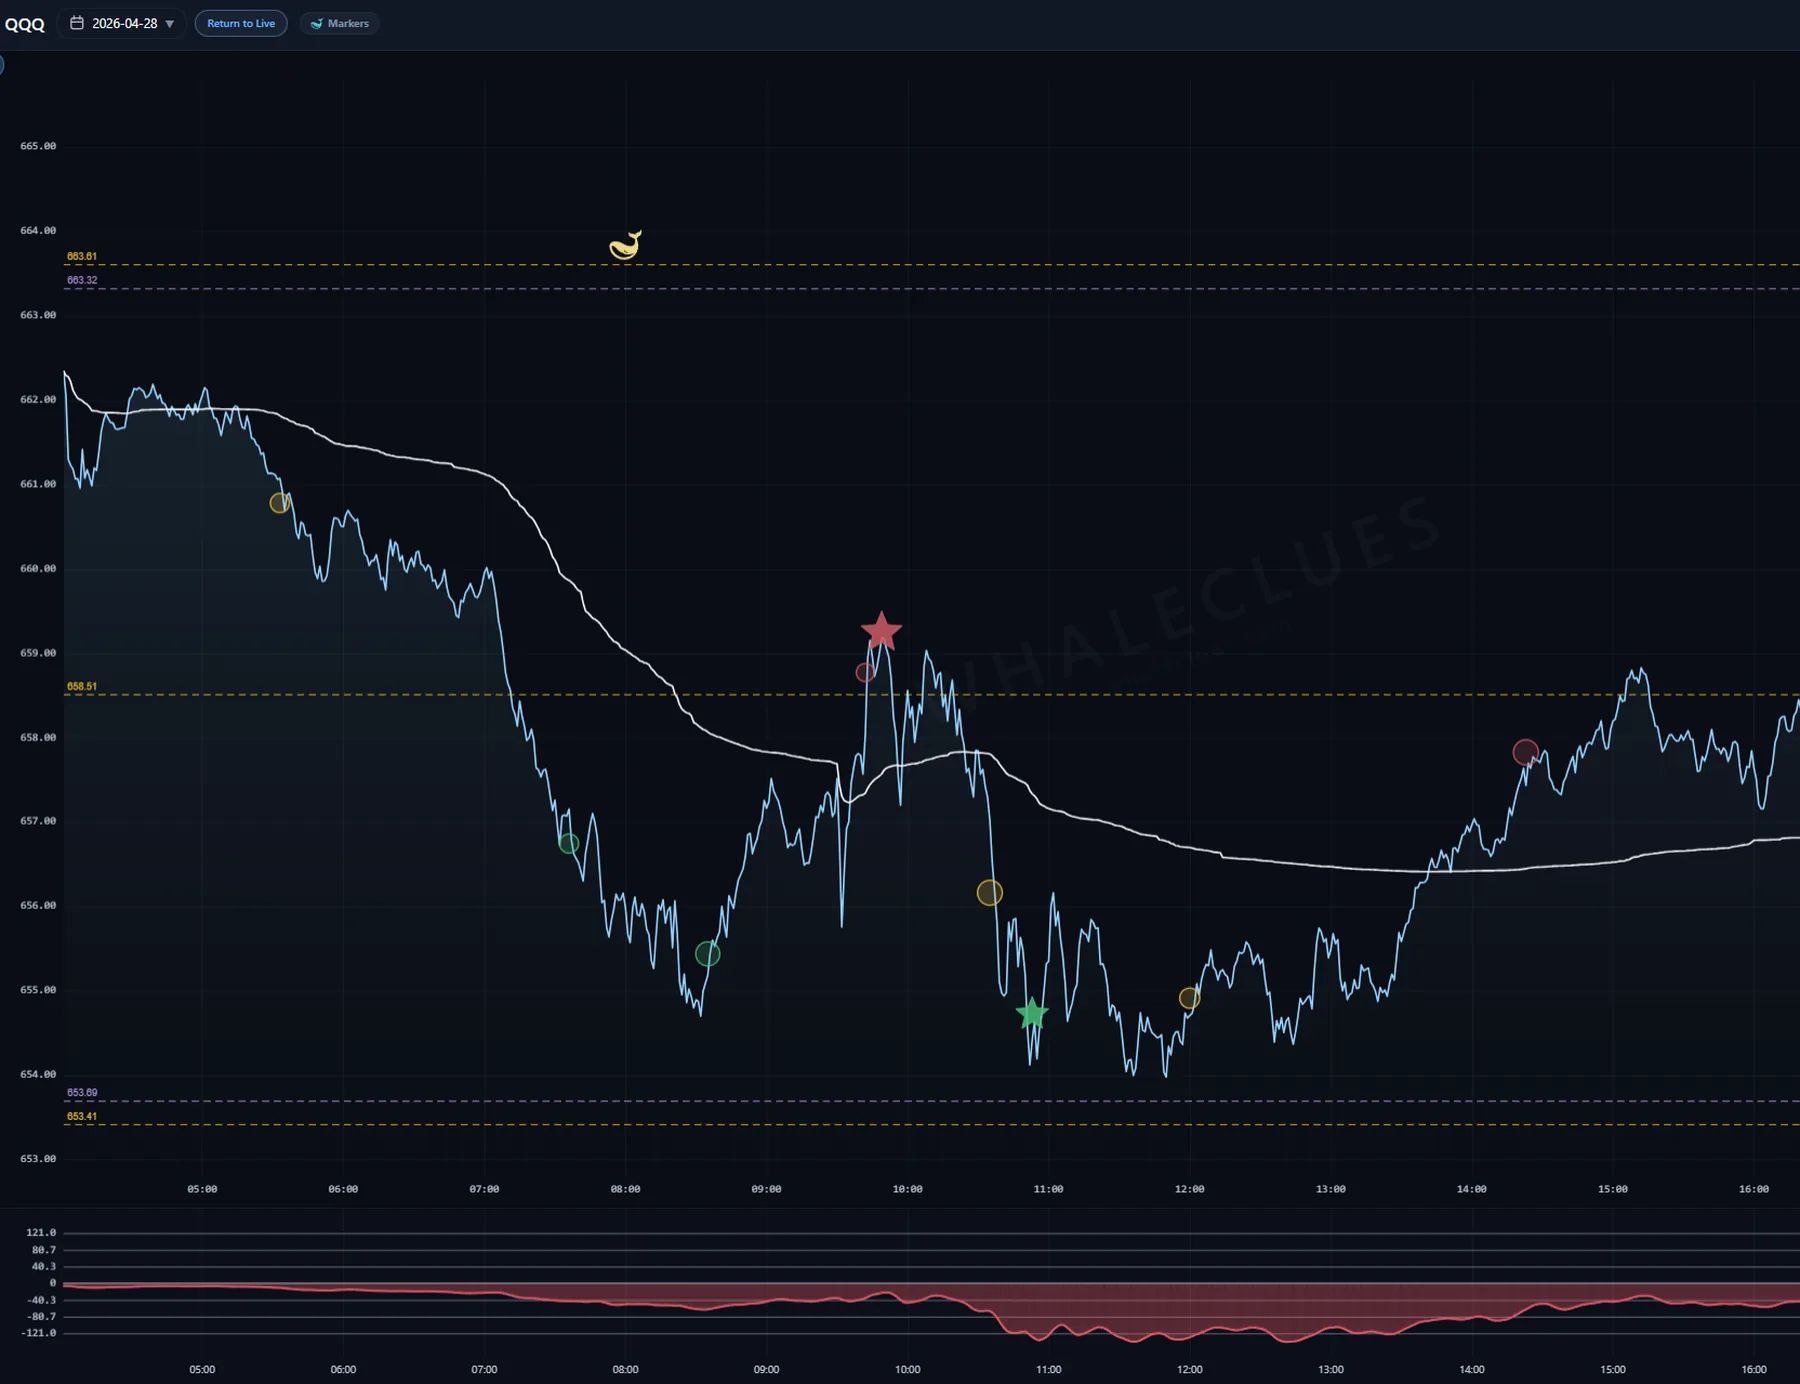Click the 654.00 price axis label
This screenshot has height=1384, width=1800.
pos(38,1075)
